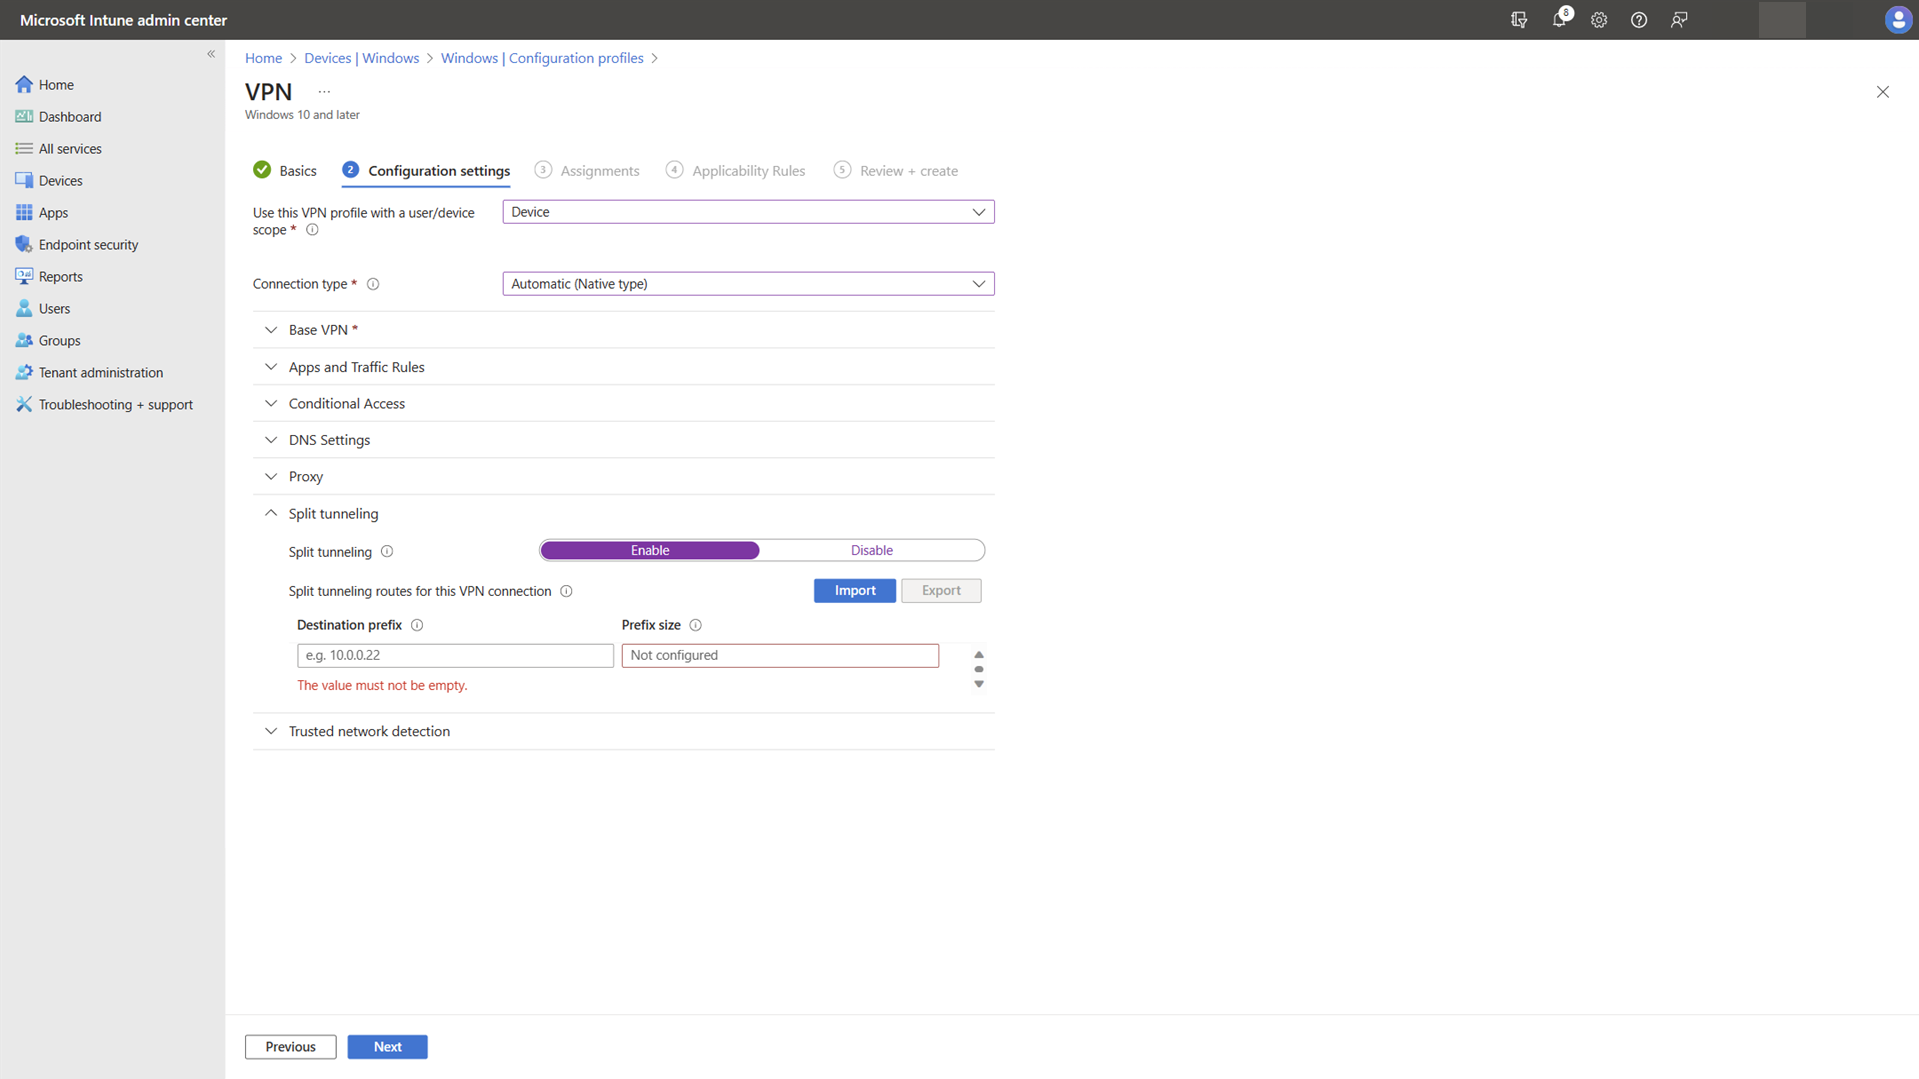Open Tenant administration from sidebar

pyautogui.click(x=100, y=373)
